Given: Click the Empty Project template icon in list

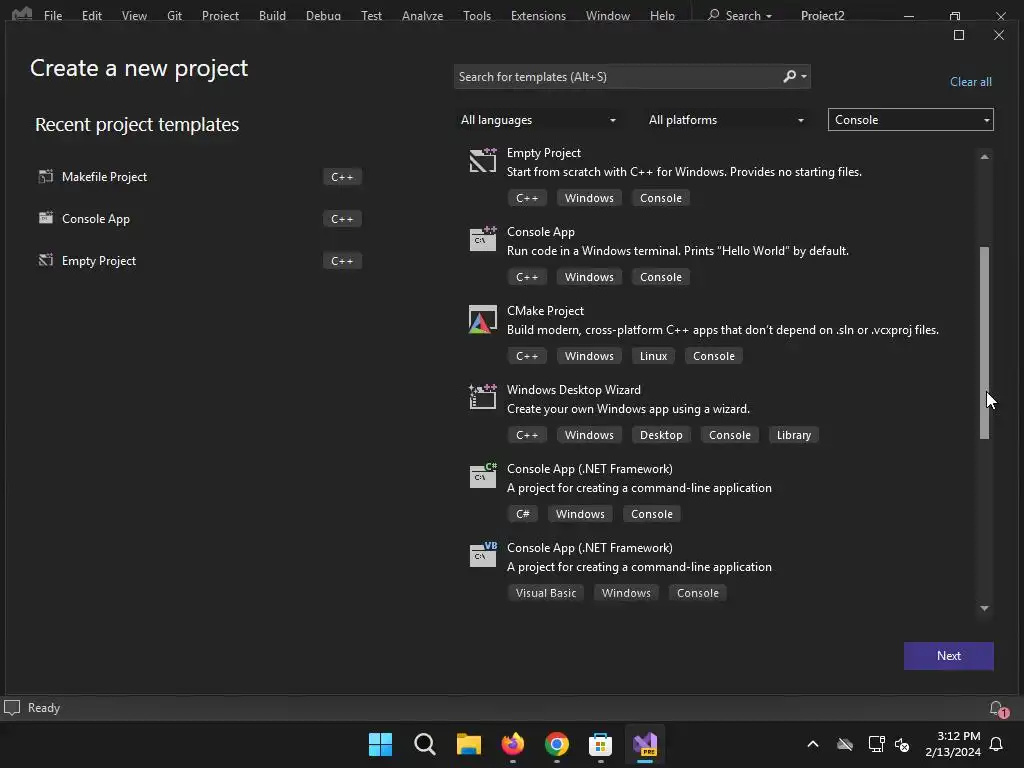Looking at the screenshot, I should 483,160.
